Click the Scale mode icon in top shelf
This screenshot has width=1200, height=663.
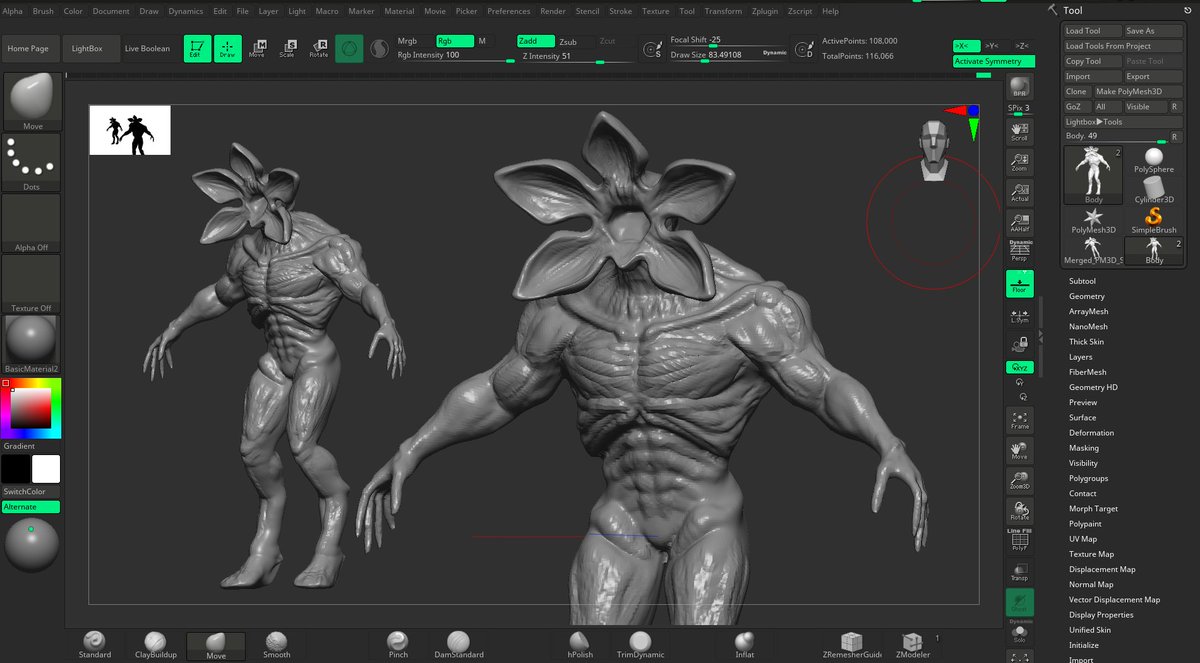point(288,48)
